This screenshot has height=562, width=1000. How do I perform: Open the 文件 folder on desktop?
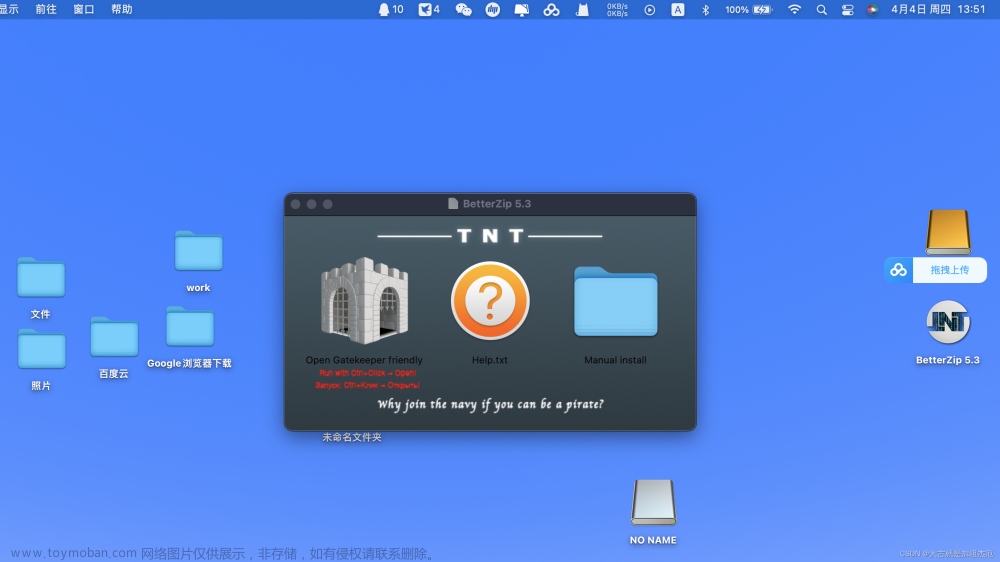[41, 277]
